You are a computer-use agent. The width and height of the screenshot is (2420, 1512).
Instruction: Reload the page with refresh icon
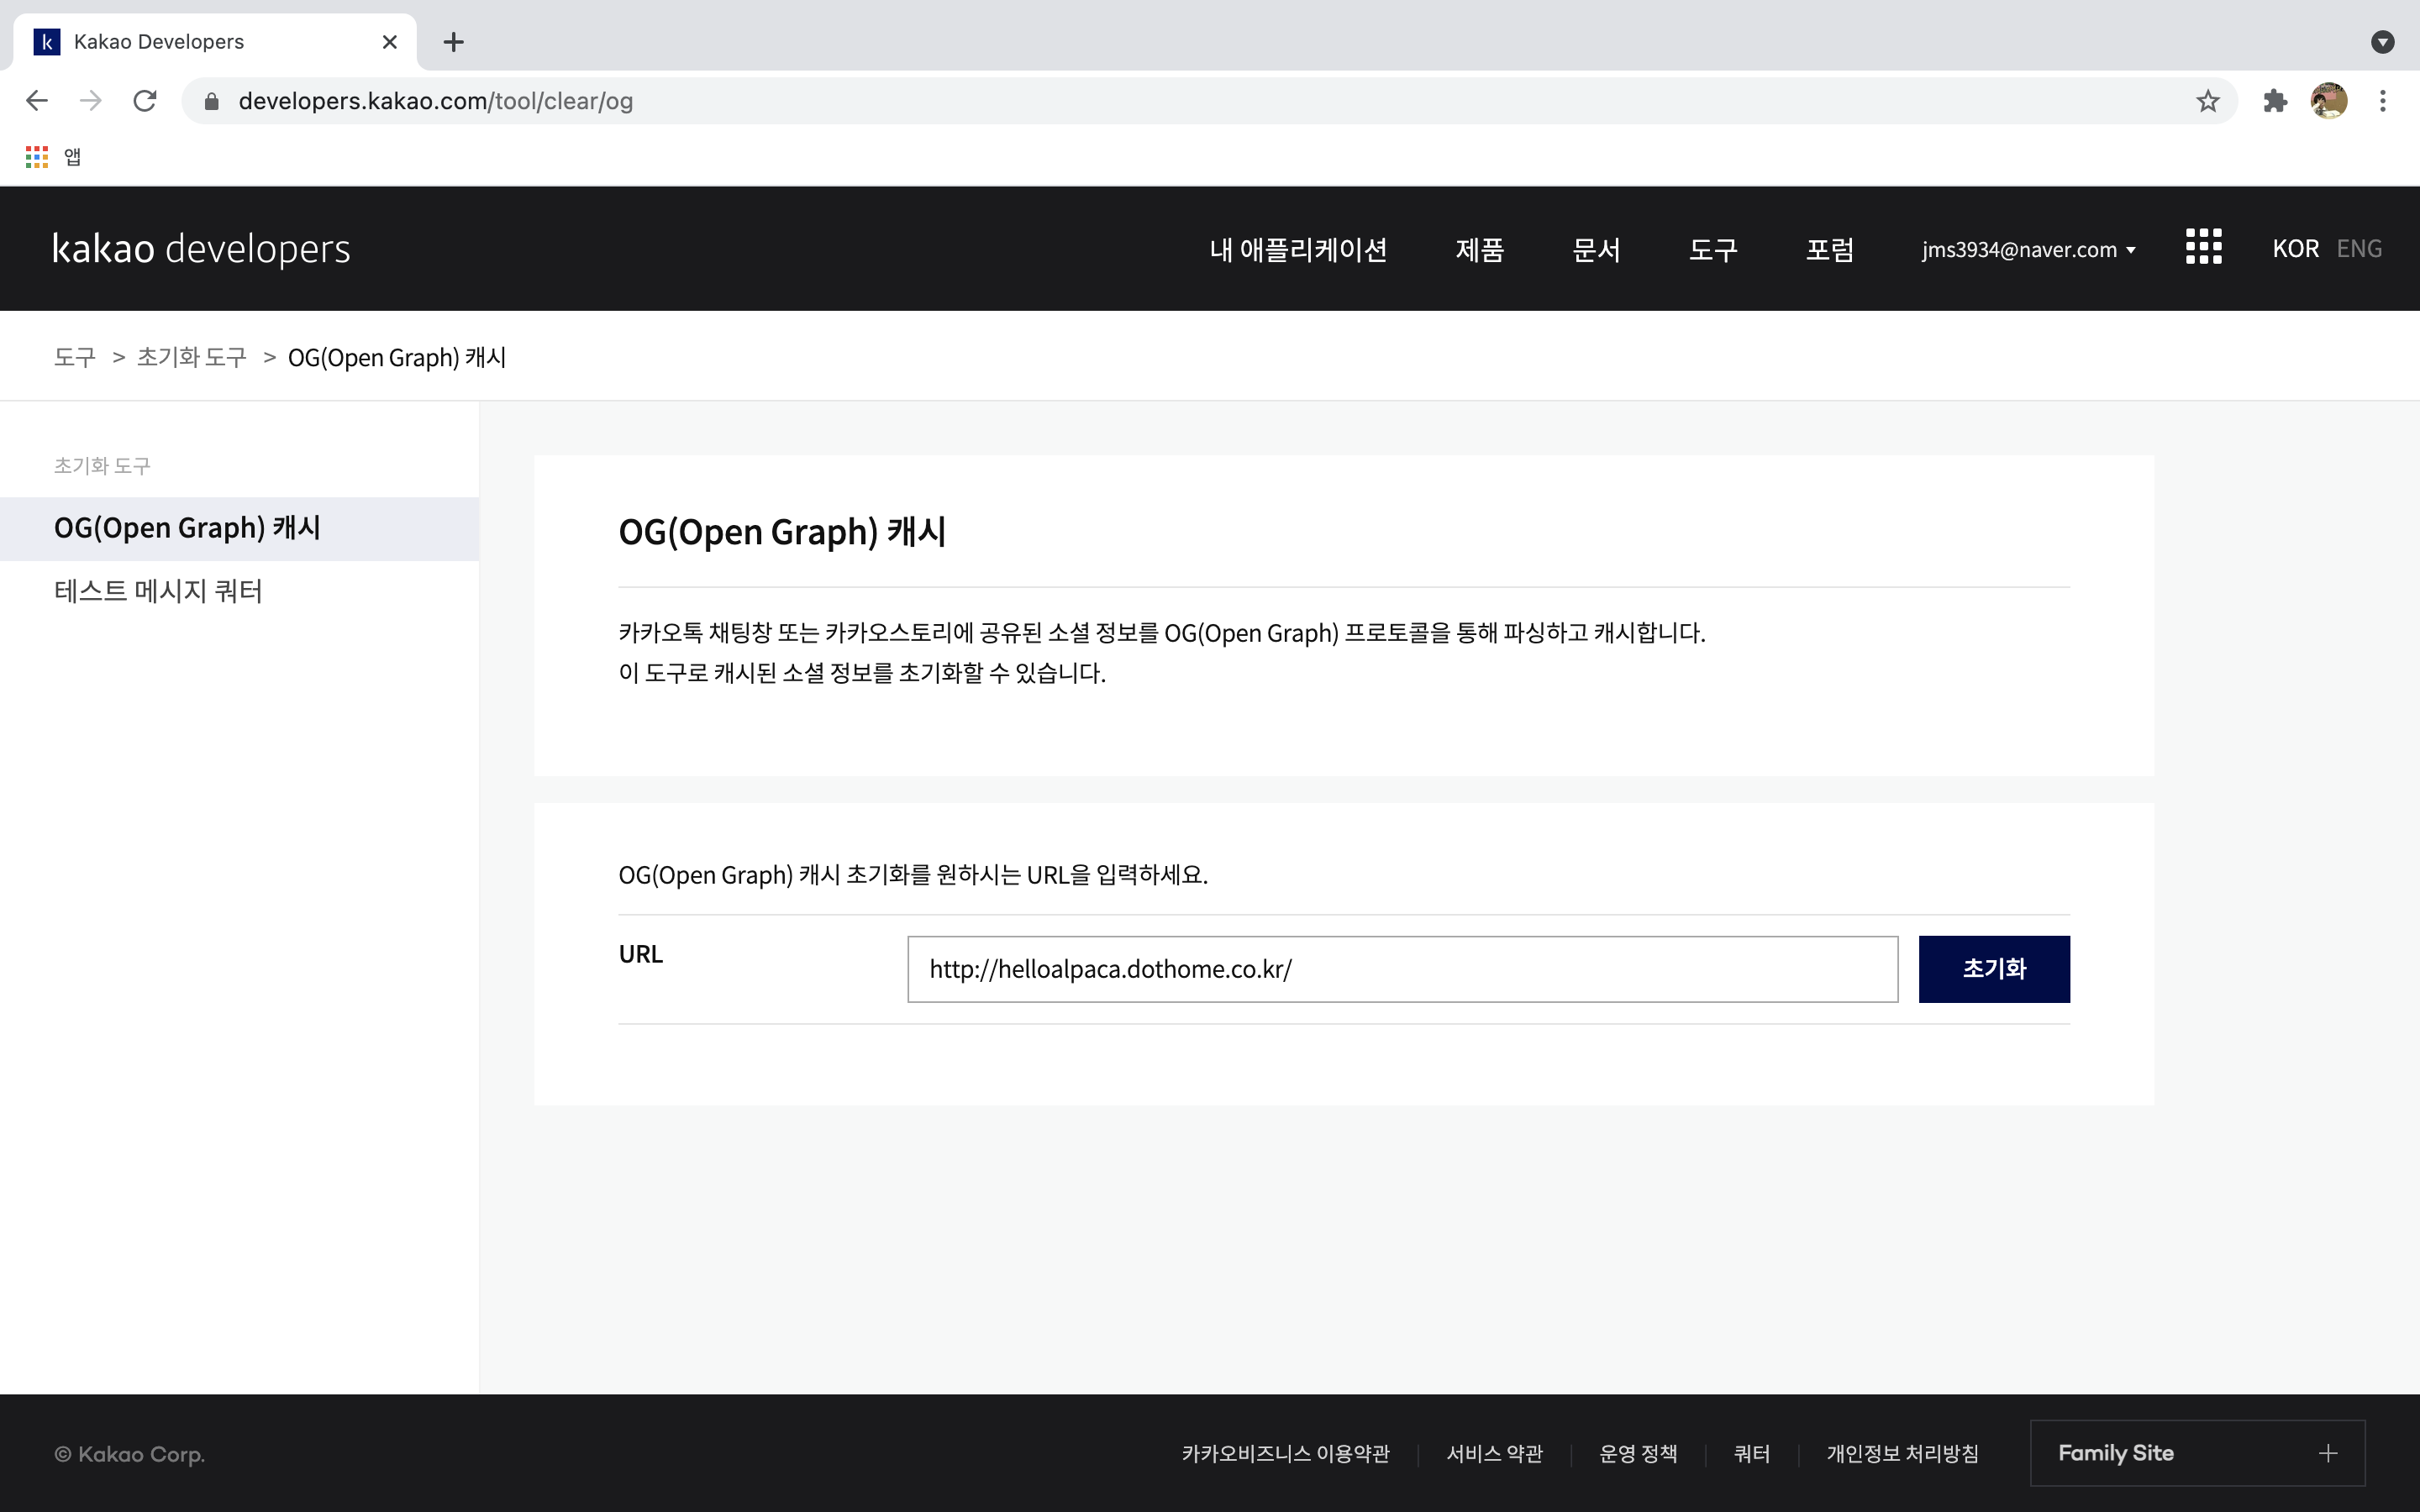pyautogui.click(x=145, y=101)
